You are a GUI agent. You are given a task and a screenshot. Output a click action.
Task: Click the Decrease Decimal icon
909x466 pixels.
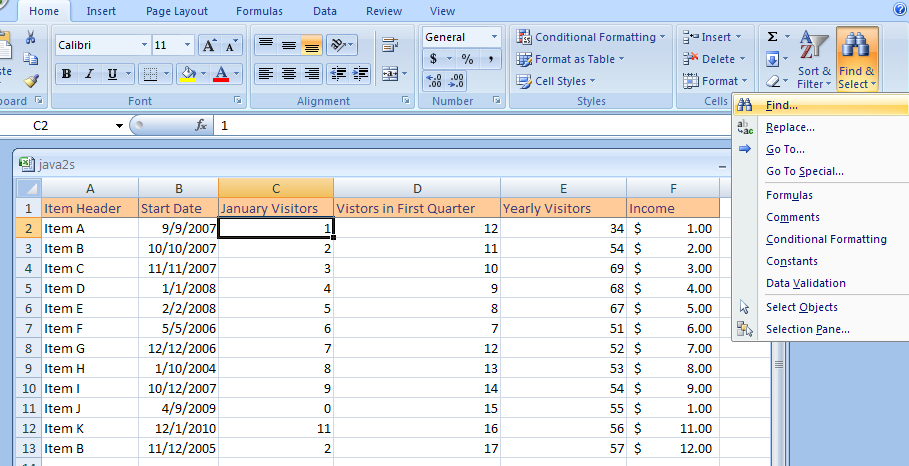(x=456, y=81)
